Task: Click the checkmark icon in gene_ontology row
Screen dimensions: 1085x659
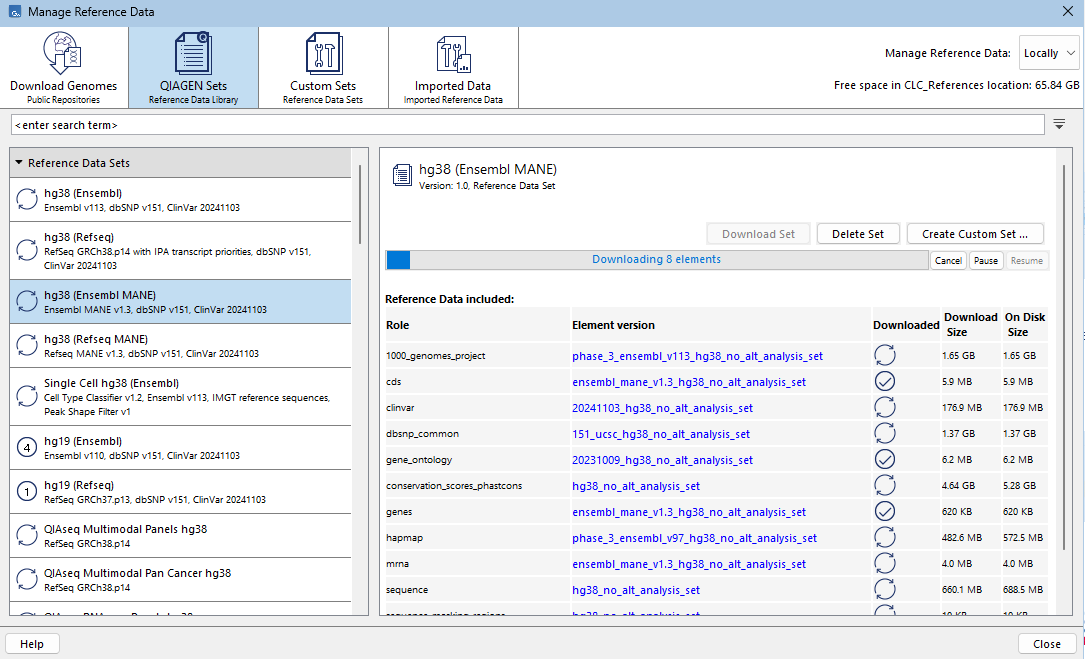Action: [884, 459]
